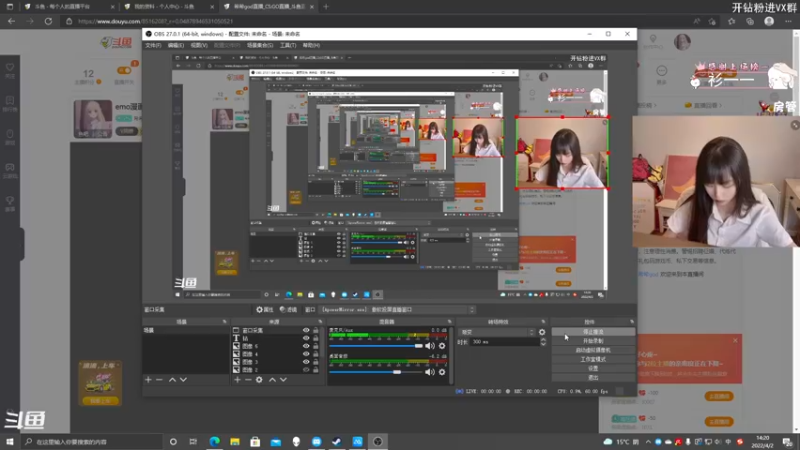Pop out the Sources dock icon
Screen dimensions: 800x450
coord(320,322)
